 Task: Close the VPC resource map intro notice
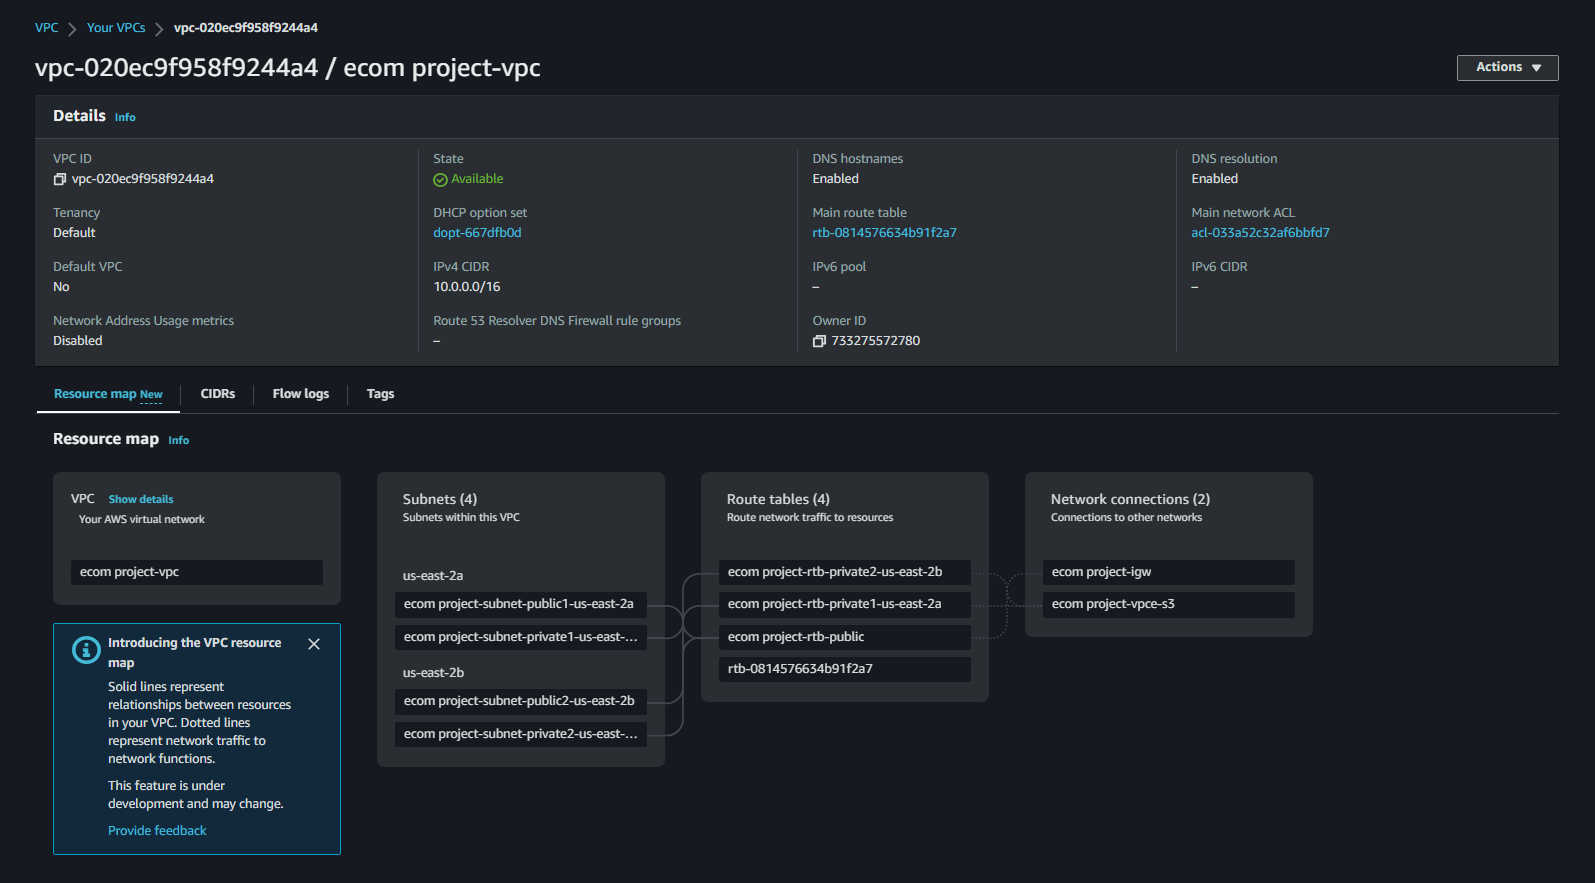pyautogui.click(x=314, y=644)
